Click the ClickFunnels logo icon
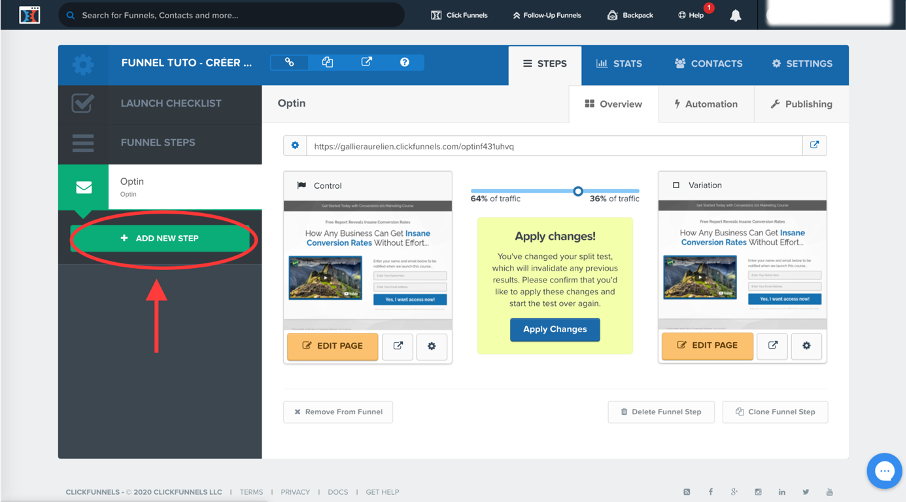The height and width of the screenshot is (502, 906). pyautogui.click(x=29, y=15)
